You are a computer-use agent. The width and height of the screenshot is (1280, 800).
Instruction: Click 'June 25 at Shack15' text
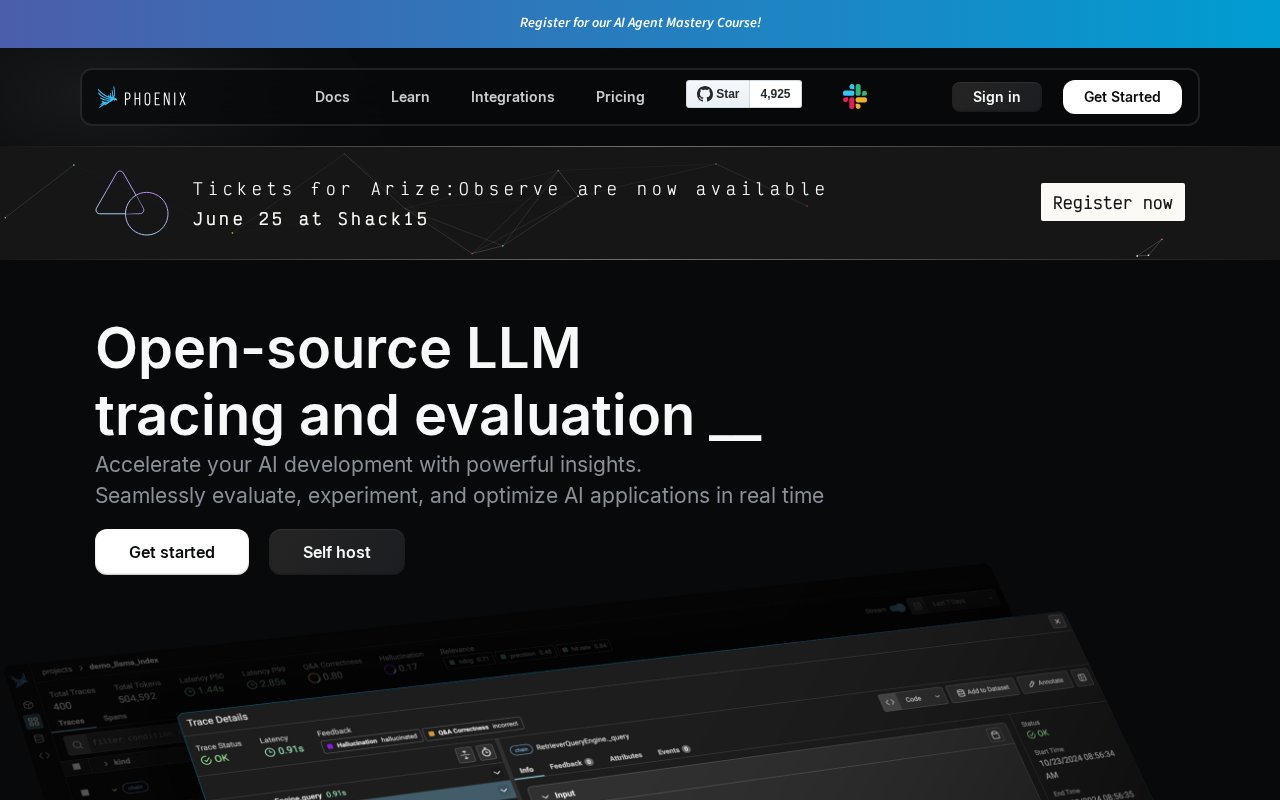(311, 219)
